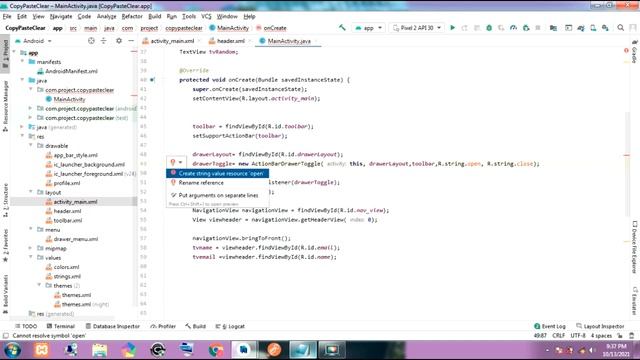
Task: Collapse the values folder
Action: (x=31, y=258)
